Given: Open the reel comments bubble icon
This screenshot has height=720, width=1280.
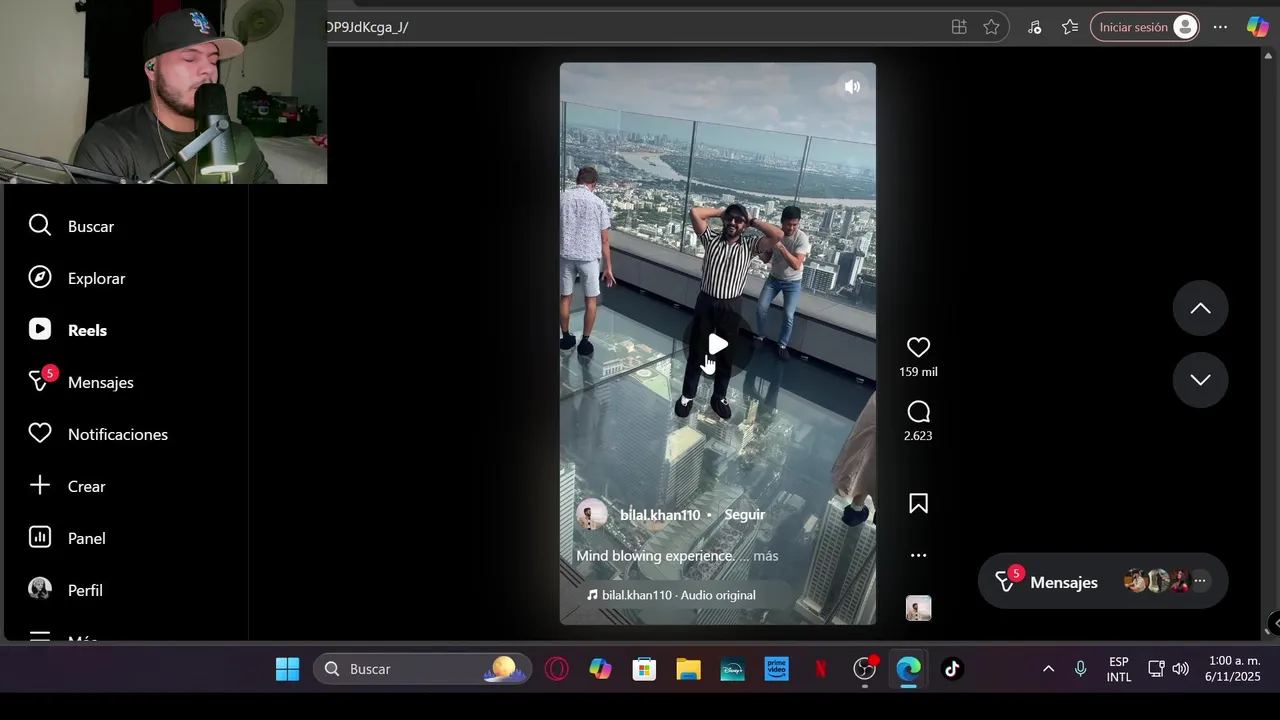Looking at the screenshot, I should coord(918,412).
